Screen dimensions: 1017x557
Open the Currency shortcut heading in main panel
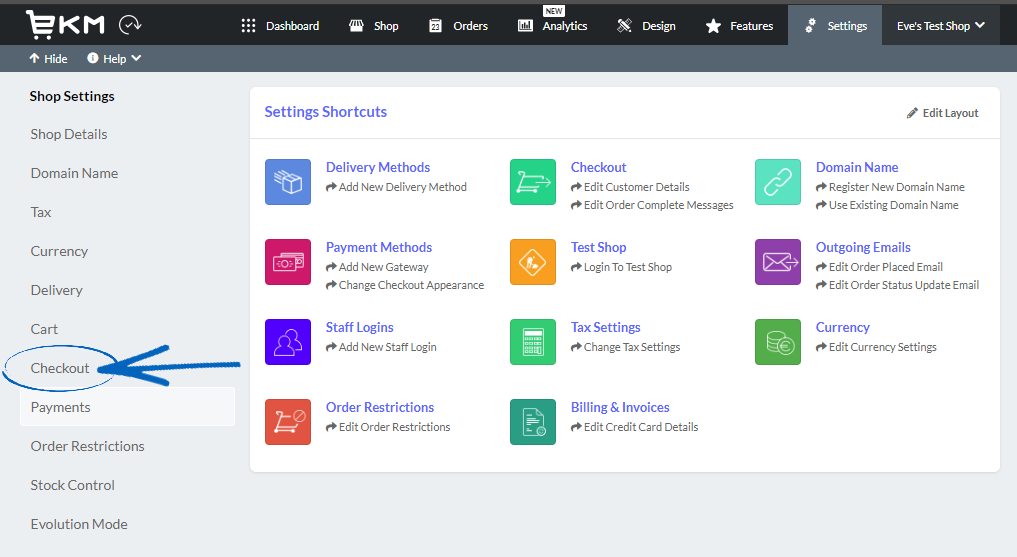coord(843,327)
